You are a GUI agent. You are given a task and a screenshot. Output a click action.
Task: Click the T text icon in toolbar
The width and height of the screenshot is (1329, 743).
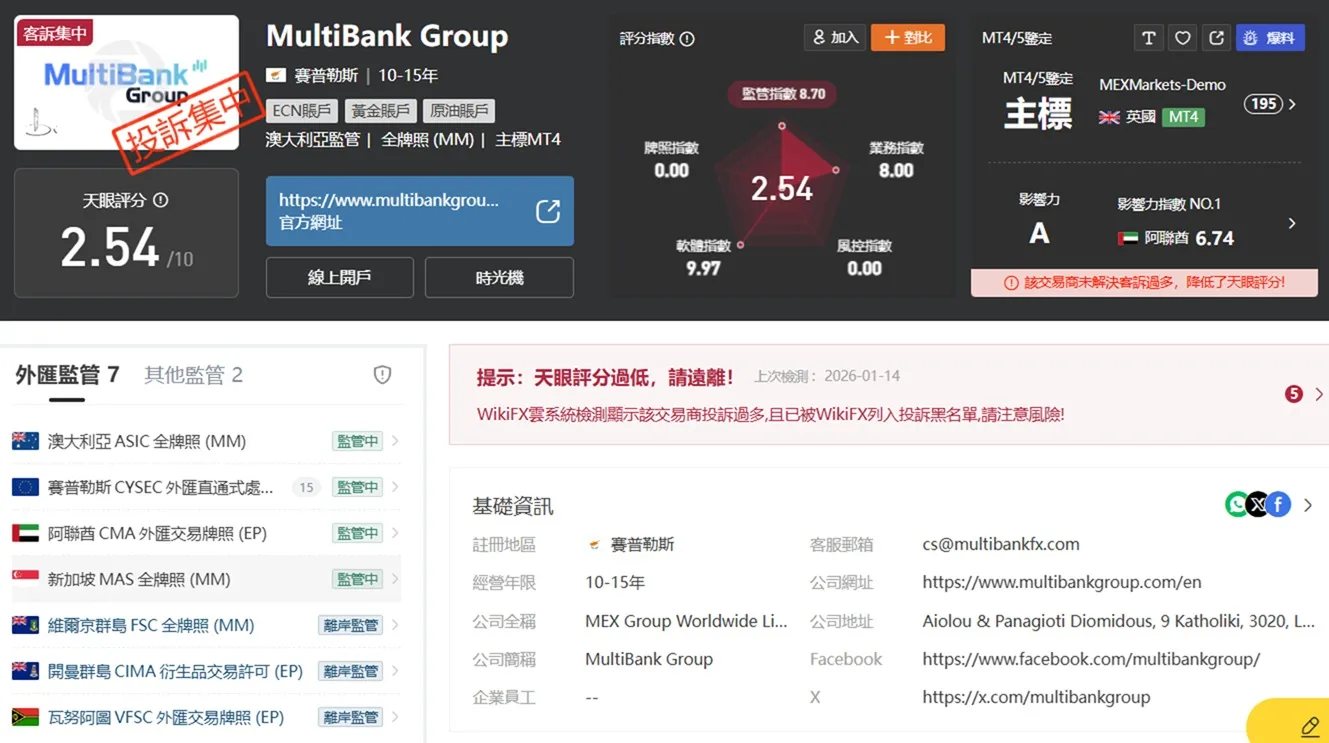[1148, 38]
